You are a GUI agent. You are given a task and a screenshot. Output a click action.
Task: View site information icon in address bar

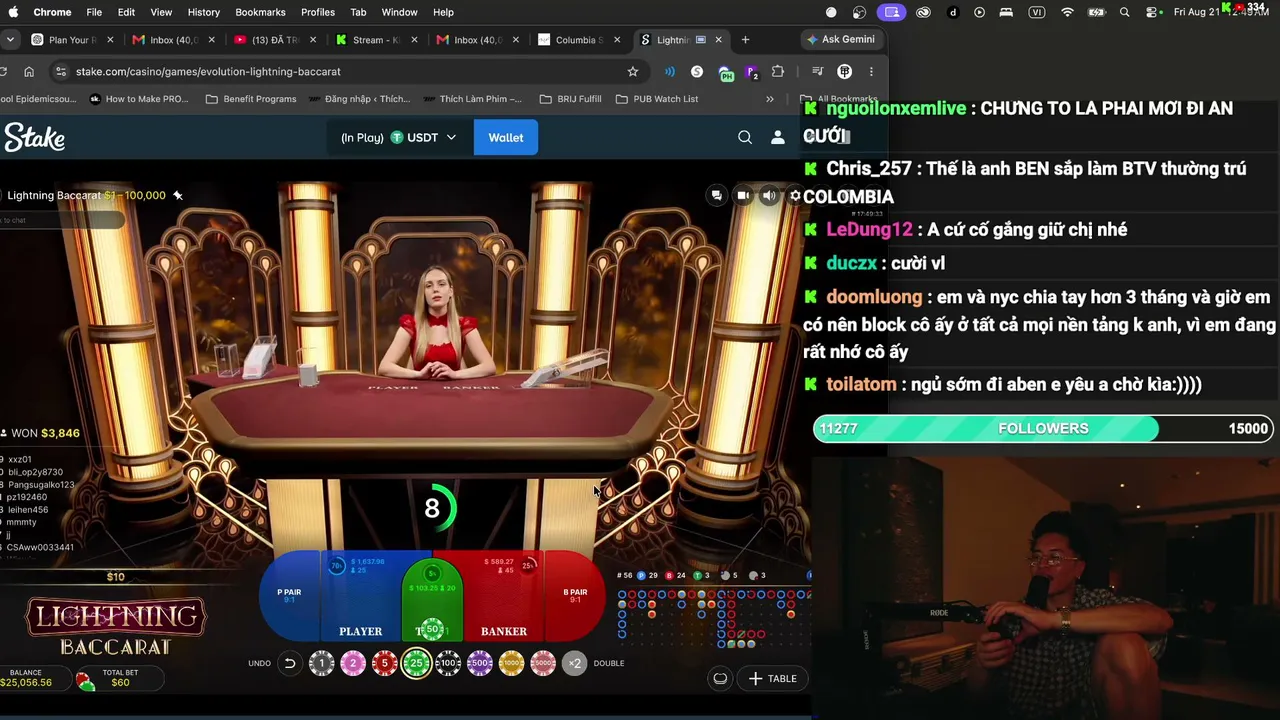pyautogui.click(x=61, y=71)
